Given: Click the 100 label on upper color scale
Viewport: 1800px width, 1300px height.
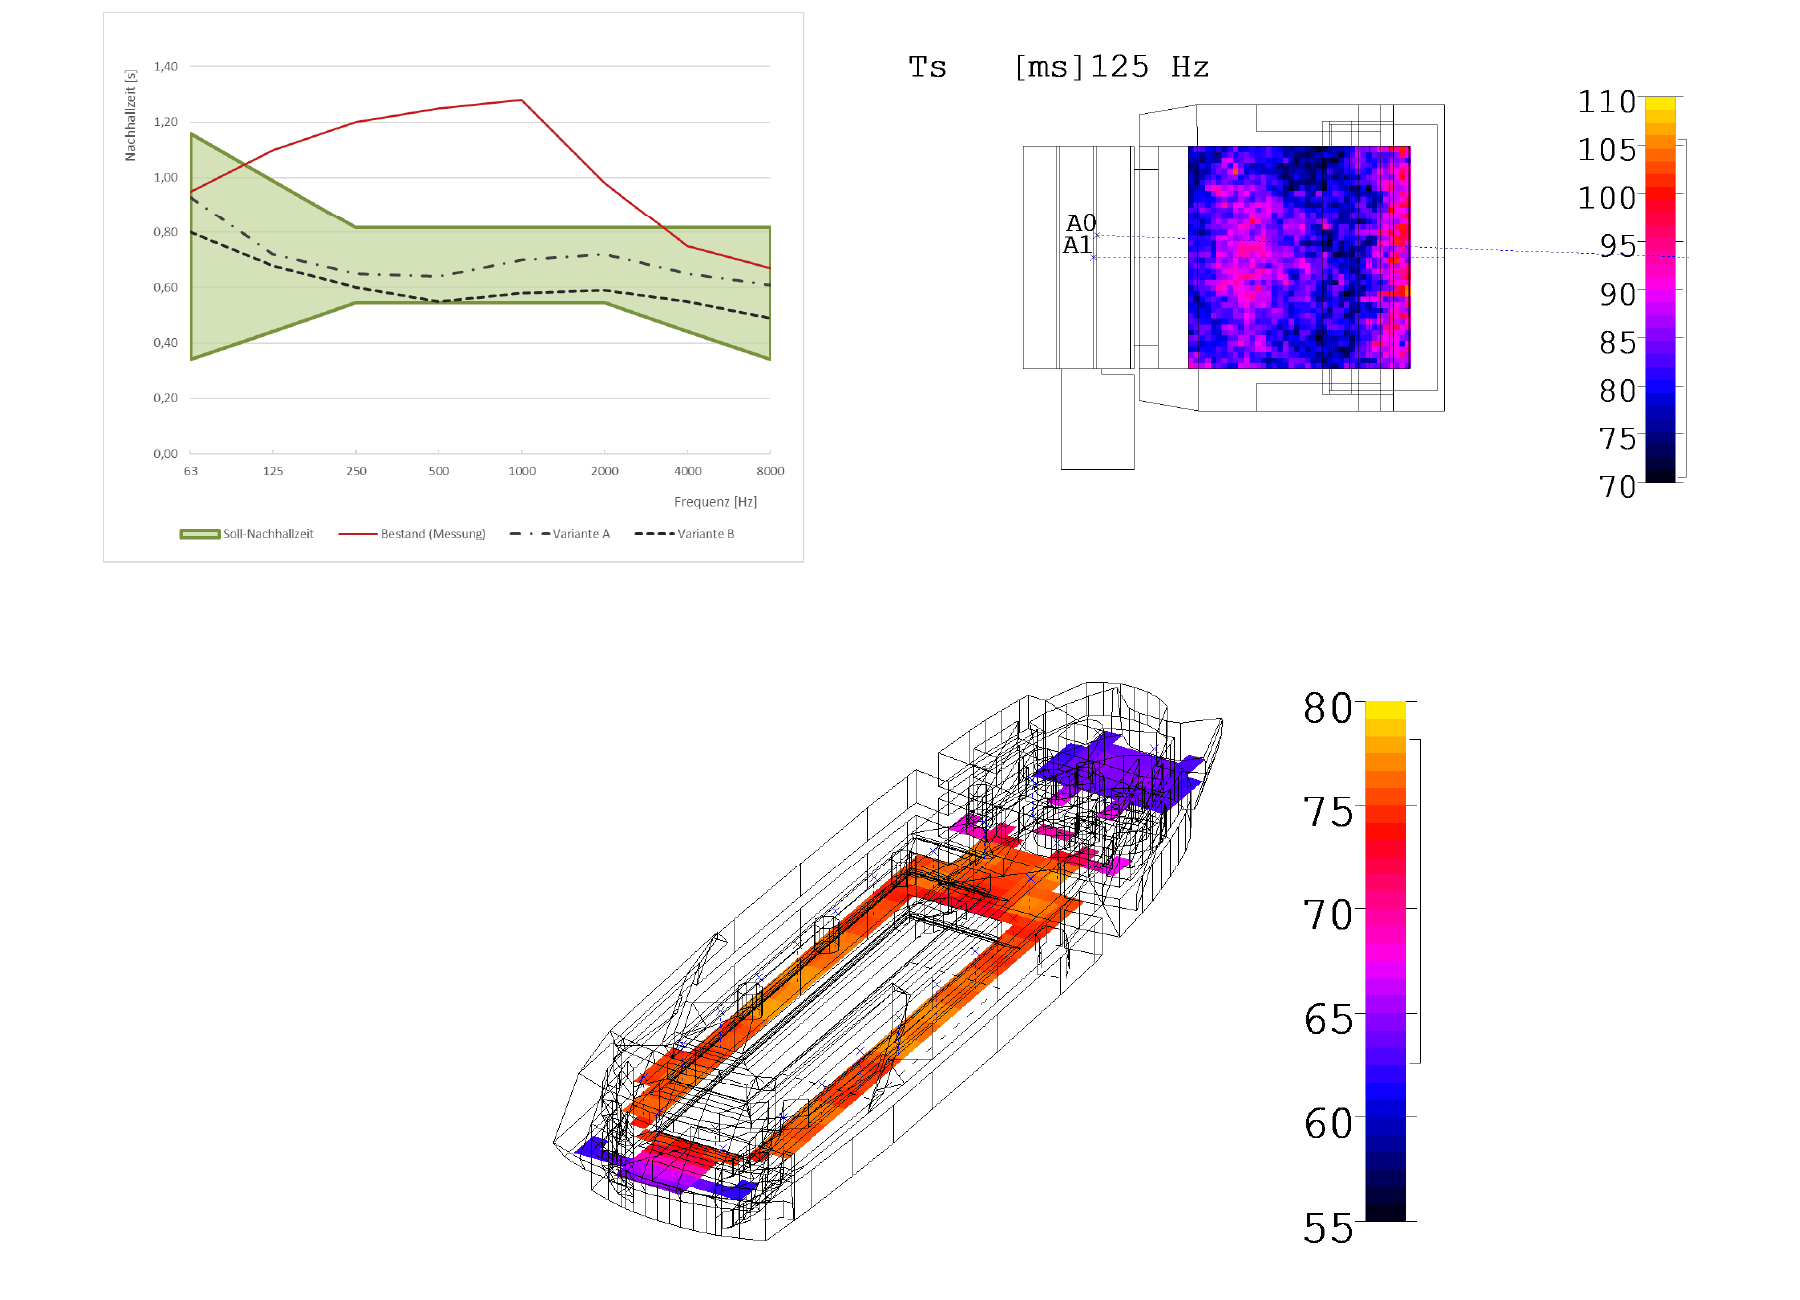Looking at the screenshot, I should pyautogui.click(x=1606, y=198).
